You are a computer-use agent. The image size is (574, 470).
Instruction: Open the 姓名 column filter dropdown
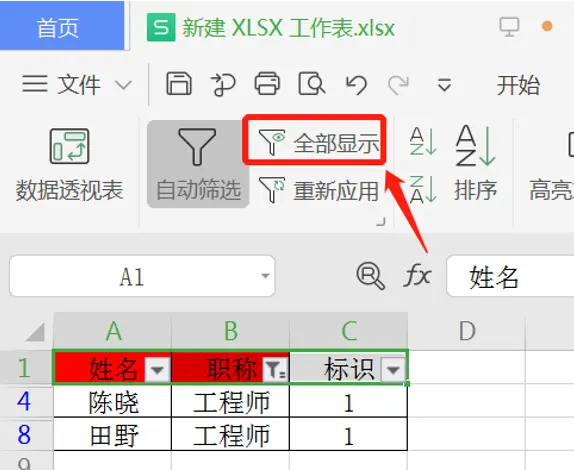click(157, 370)
